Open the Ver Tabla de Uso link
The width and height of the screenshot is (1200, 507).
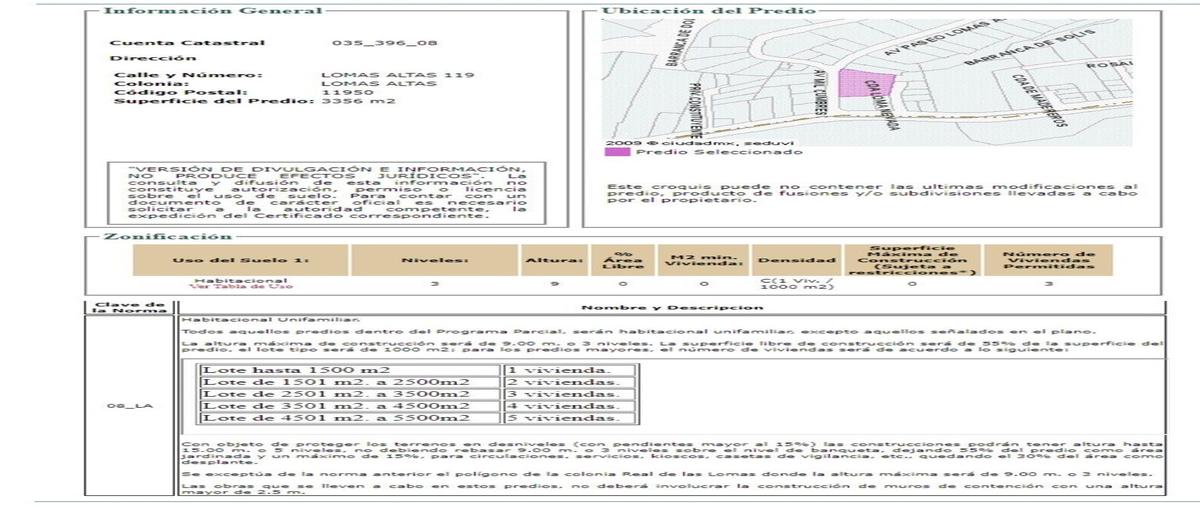point(227,288)
